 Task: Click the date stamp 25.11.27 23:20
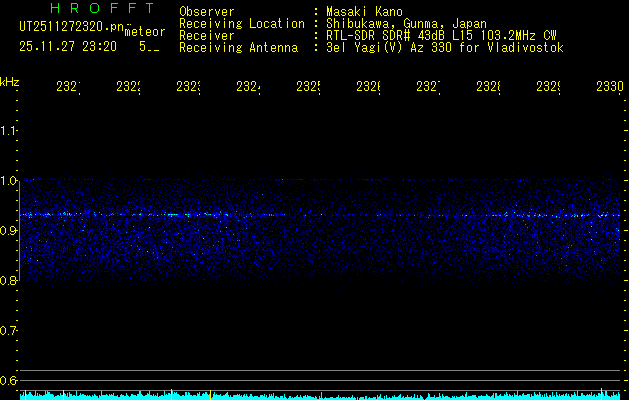(x=68, y=47)
